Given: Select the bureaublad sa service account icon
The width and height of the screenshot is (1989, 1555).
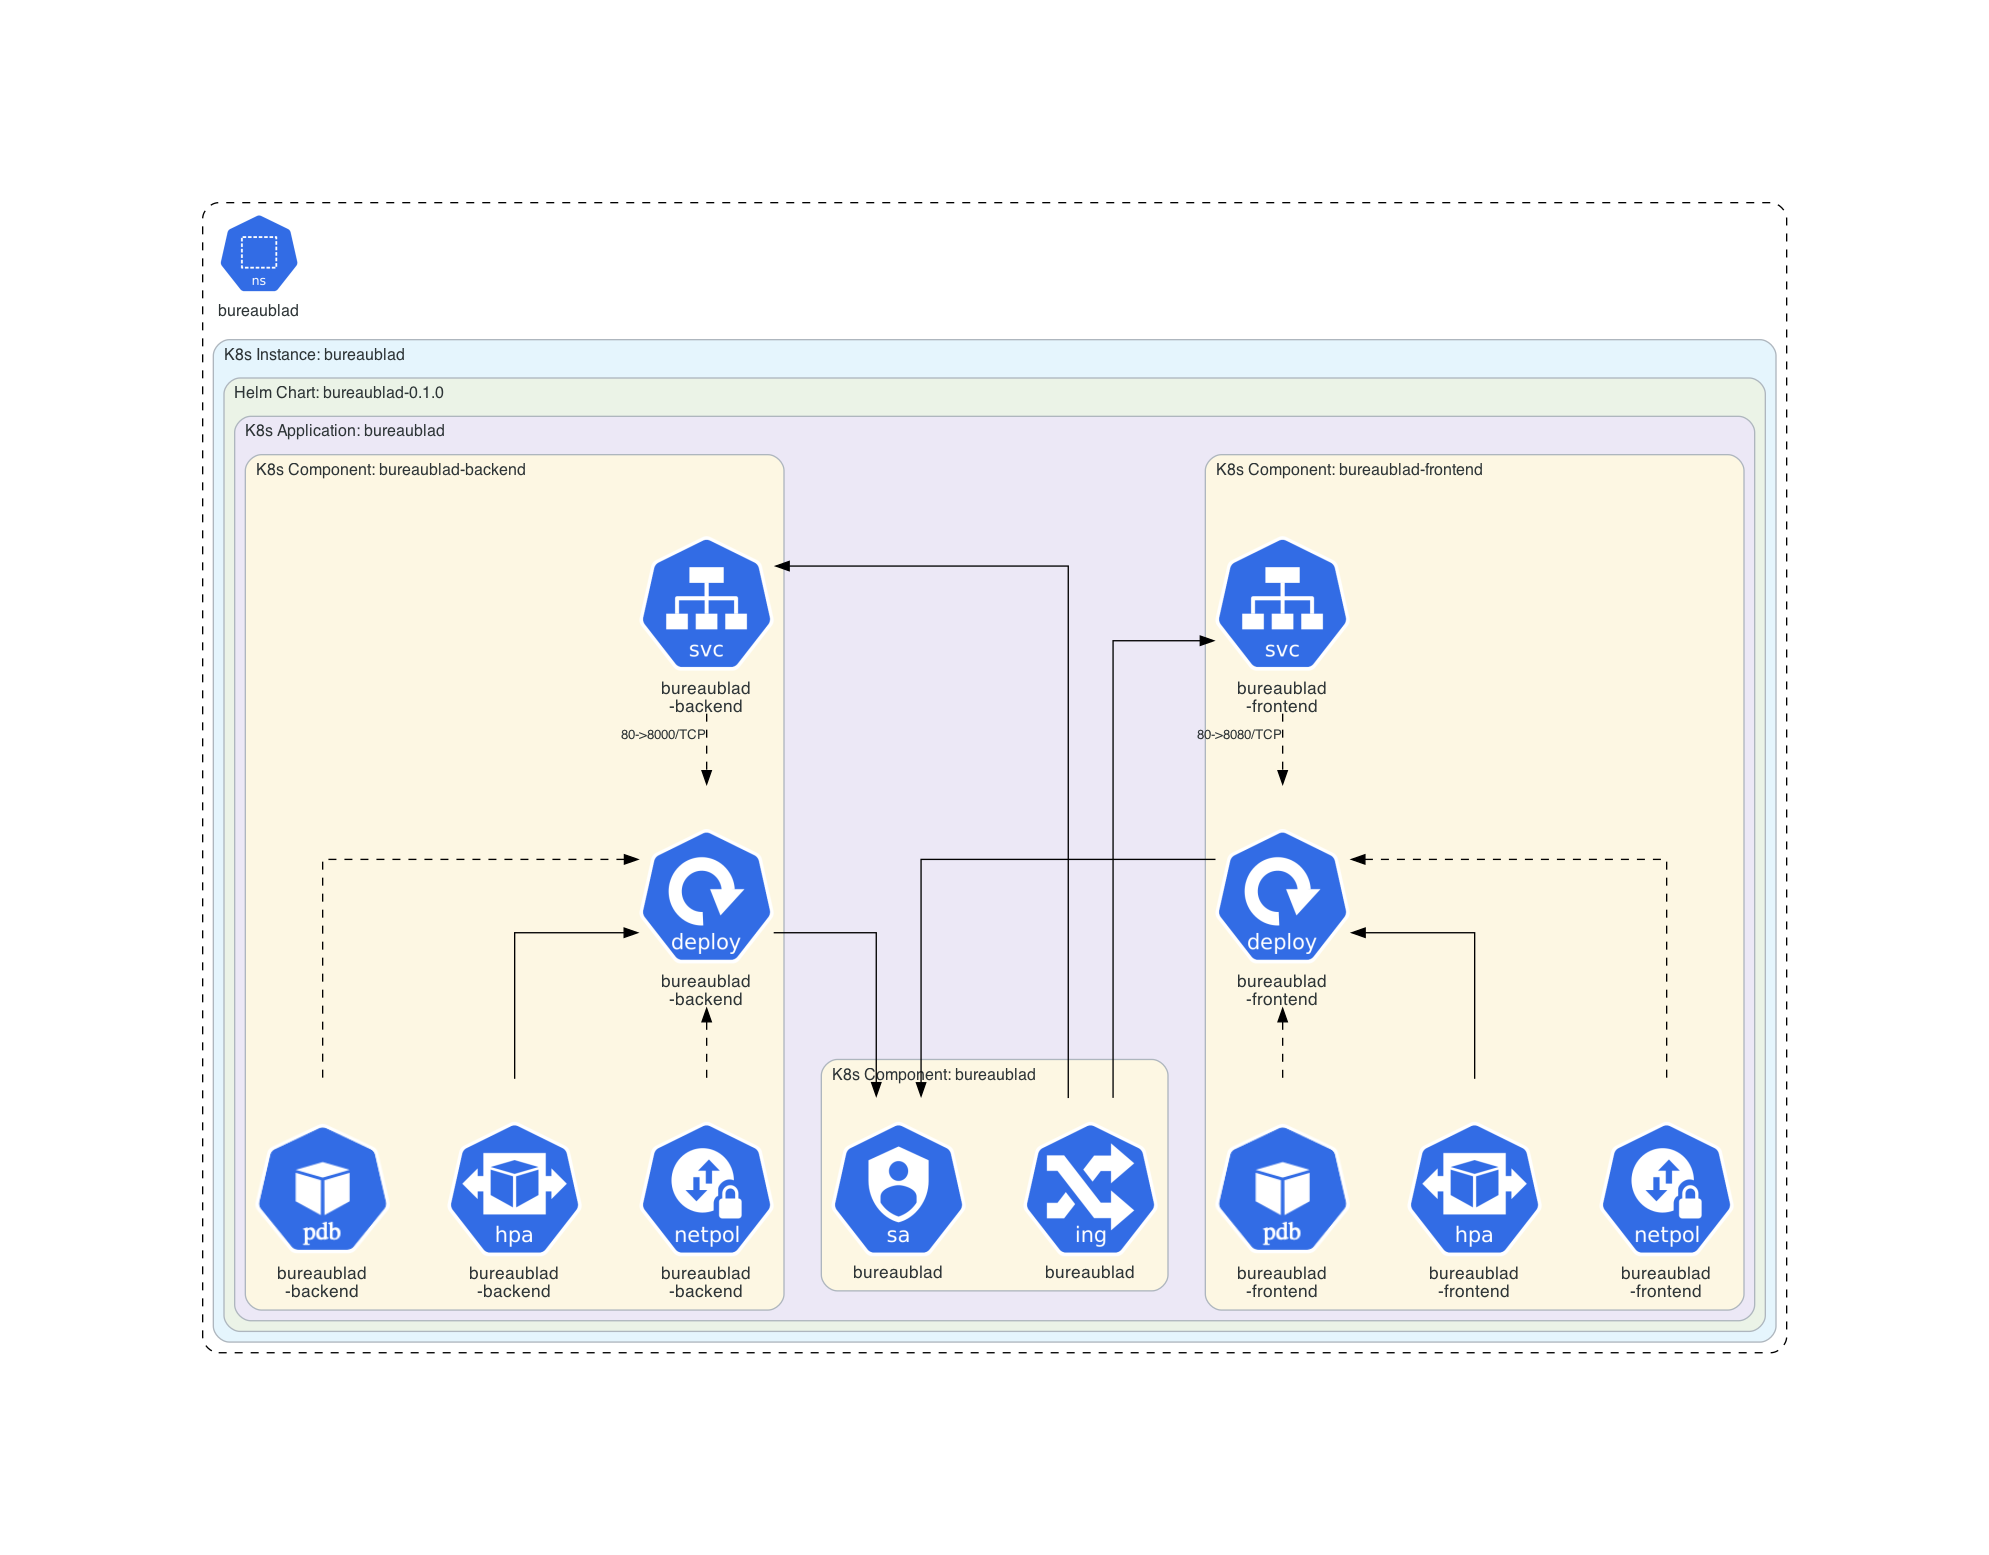Looking at the screenshot, I should pyautogui.click(x=898, y=1189).
